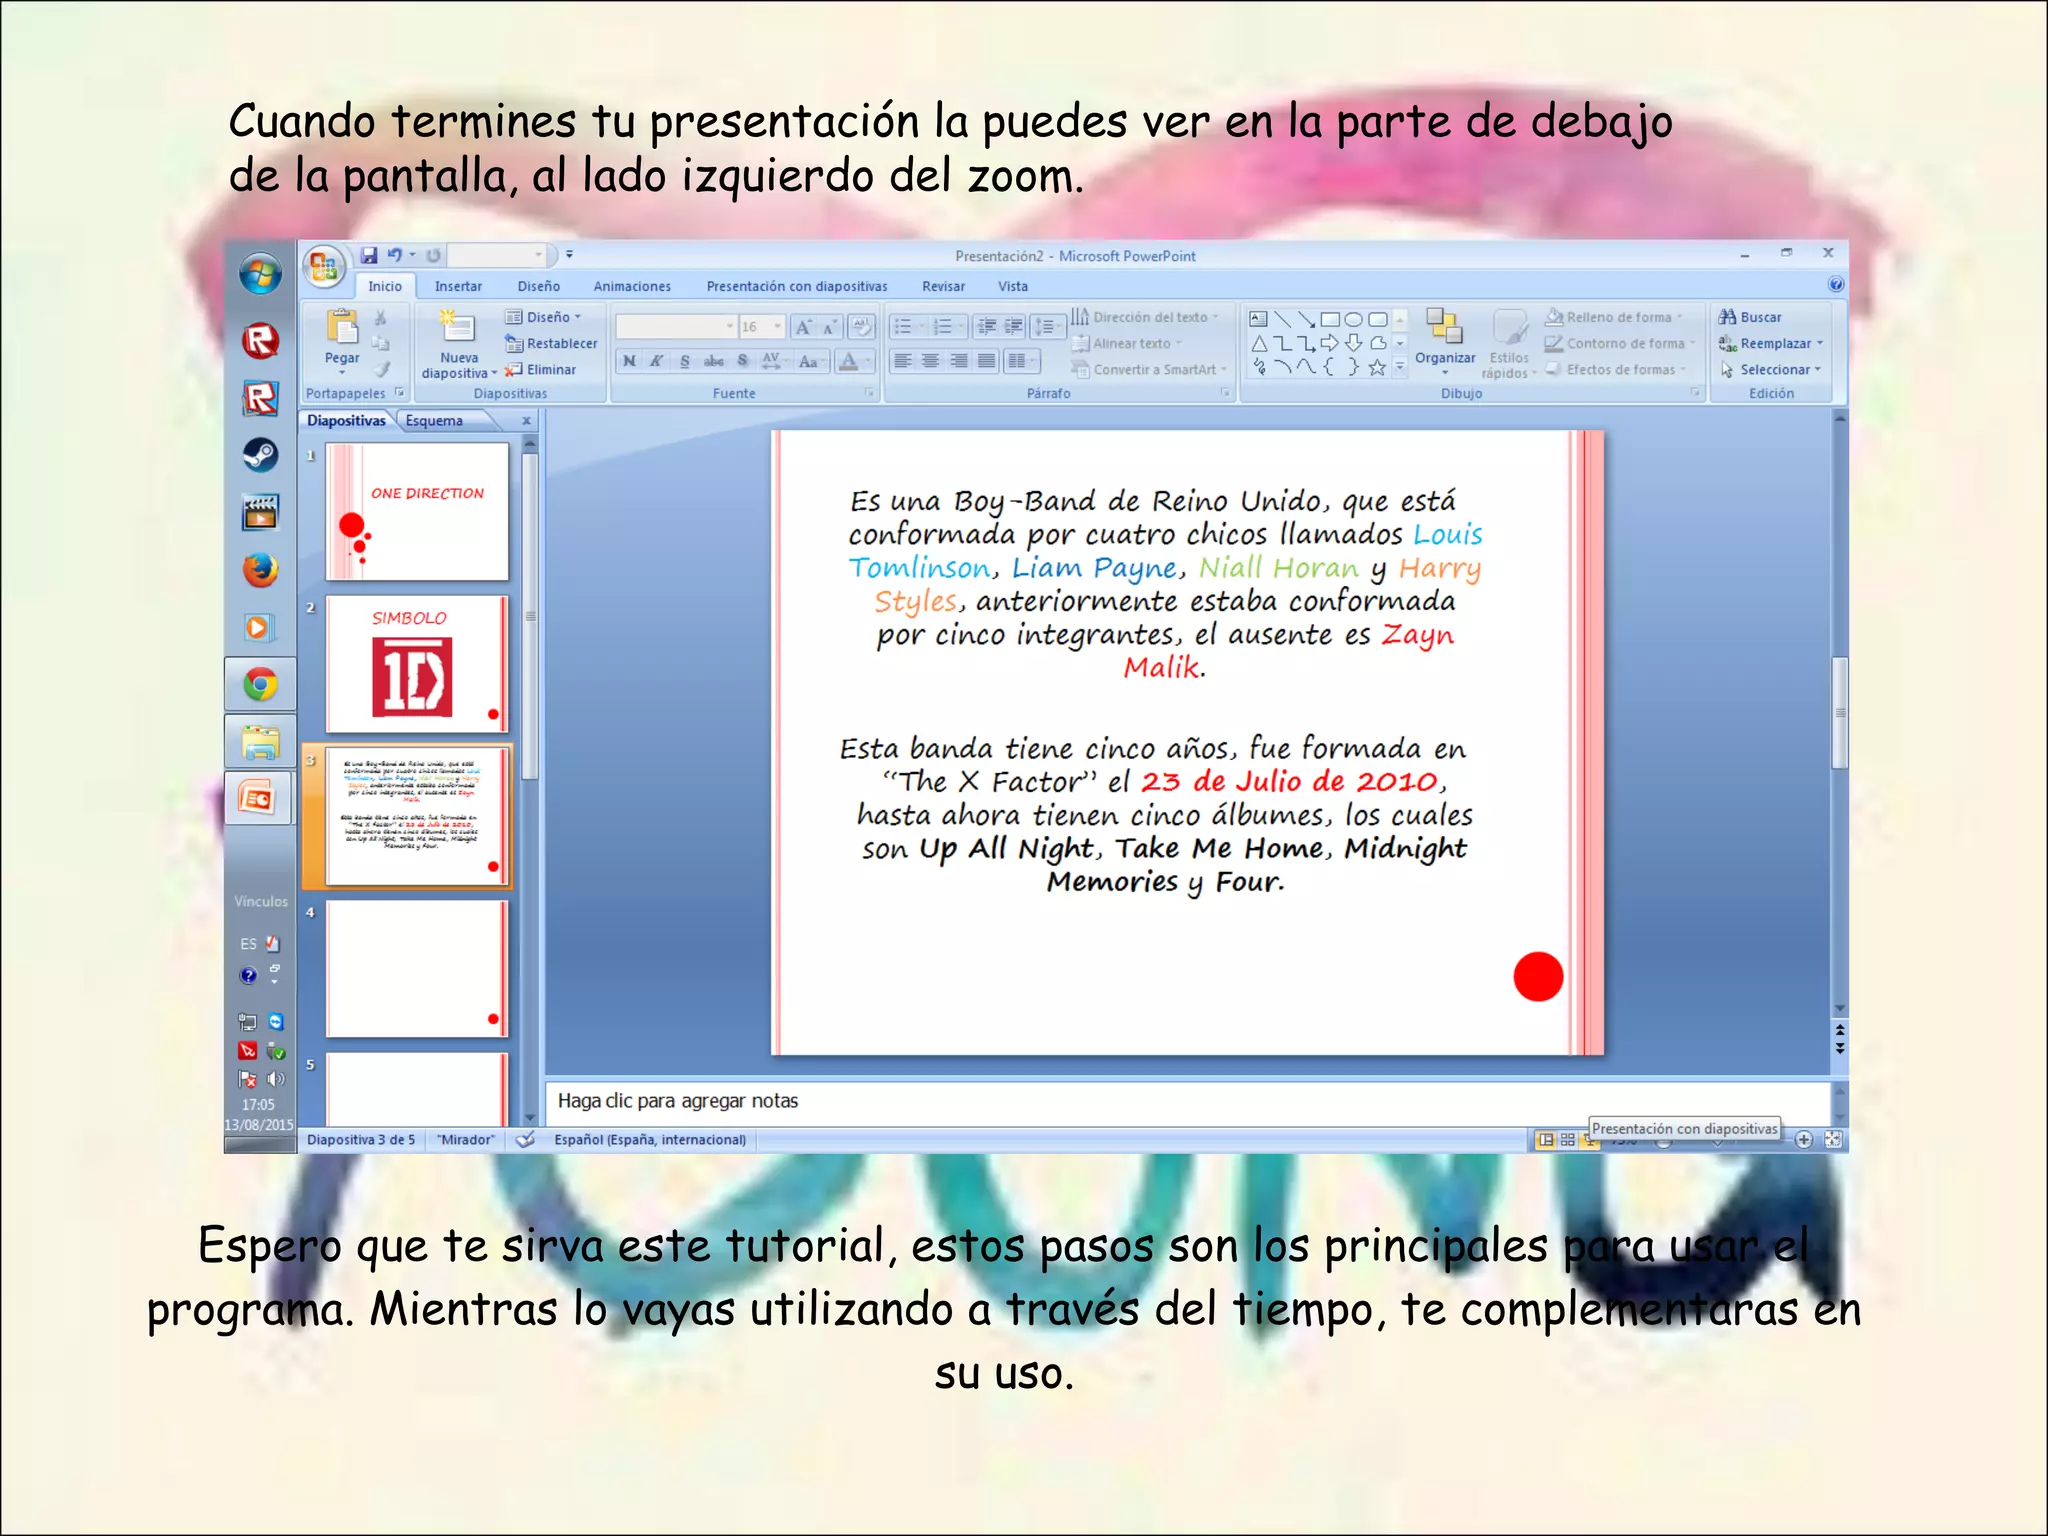This screenshot has width=2048, height=1536.
Task: Select the oval shape in shapes gallery
Action: pyautogui.click(x=1353, y=320)
